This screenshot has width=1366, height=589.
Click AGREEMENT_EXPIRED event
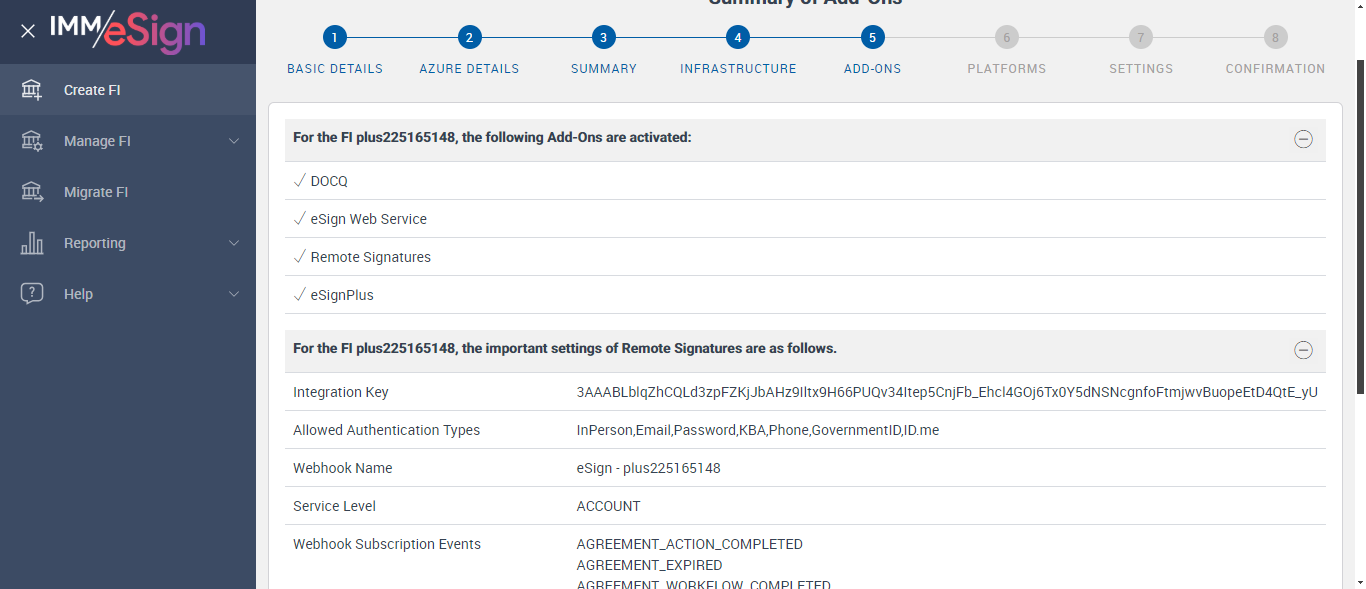coord(649,565)
